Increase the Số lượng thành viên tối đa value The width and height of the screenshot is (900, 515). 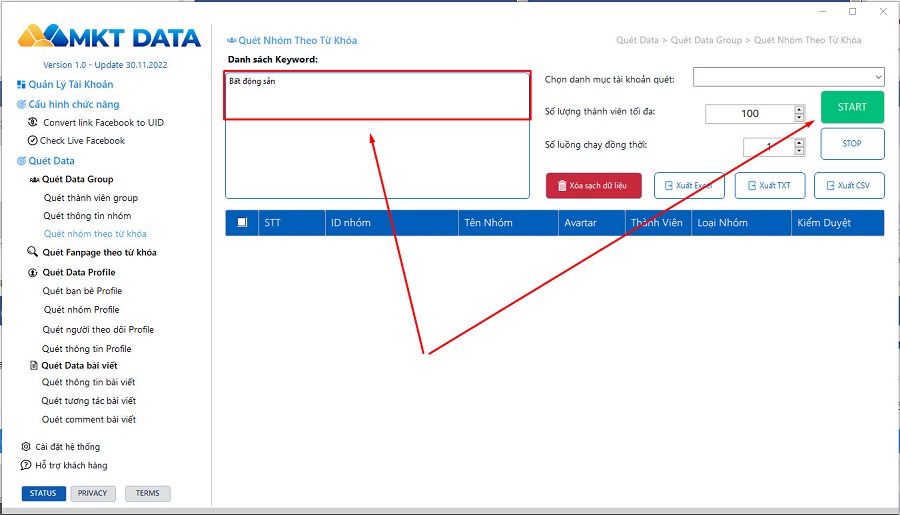[x=799, y=109]
